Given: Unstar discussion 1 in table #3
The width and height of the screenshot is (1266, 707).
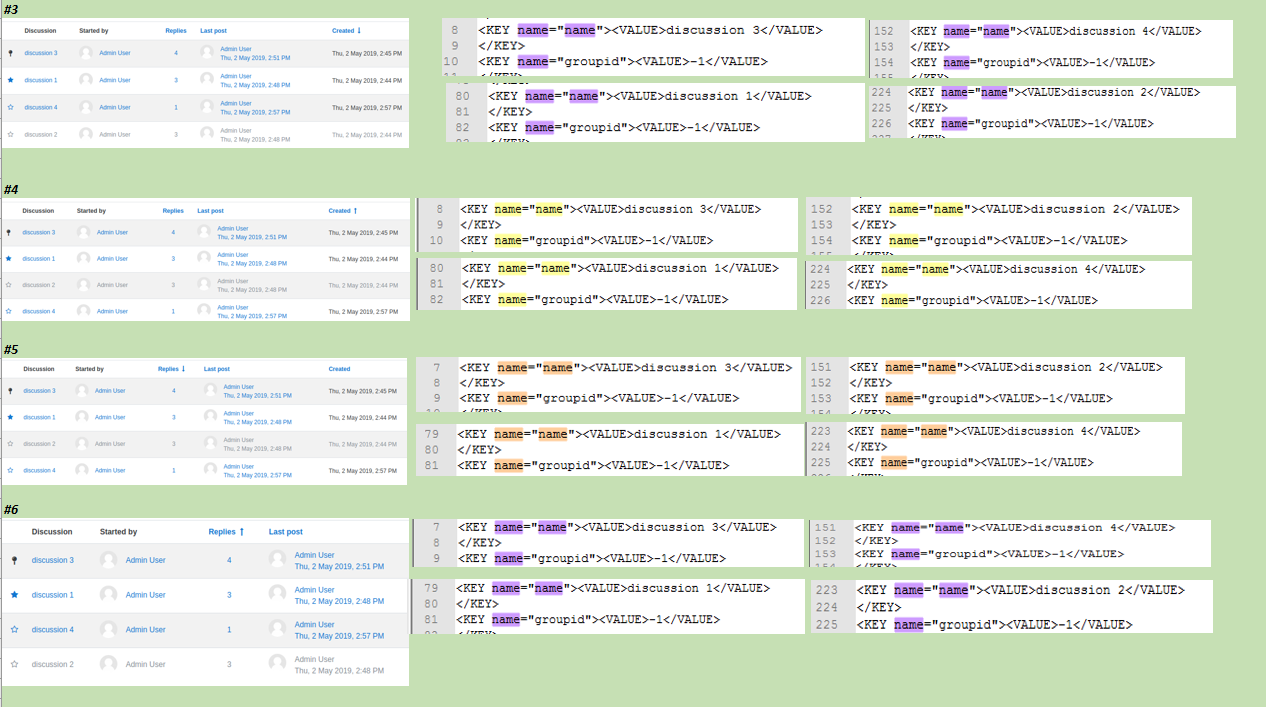Looking at the screenshot, I should [11, 80].
